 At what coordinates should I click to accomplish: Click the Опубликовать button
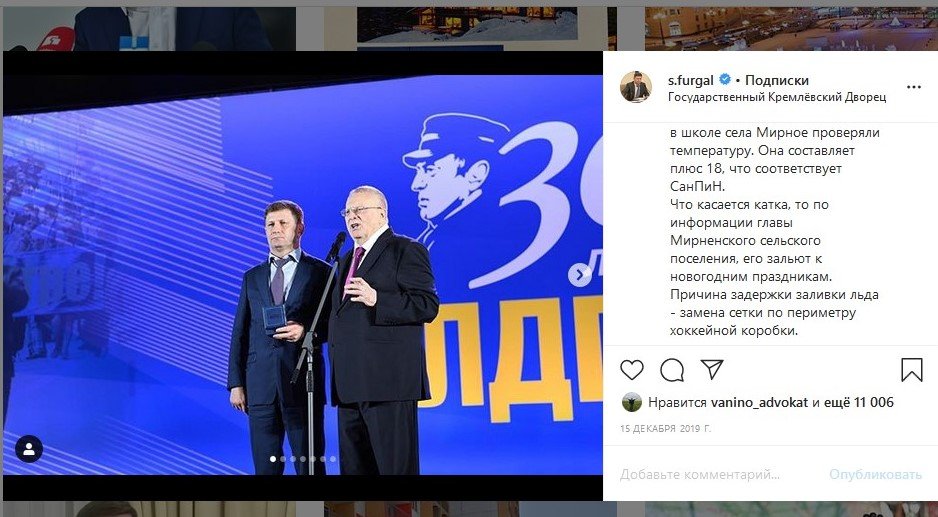click(x=875, y=475)
